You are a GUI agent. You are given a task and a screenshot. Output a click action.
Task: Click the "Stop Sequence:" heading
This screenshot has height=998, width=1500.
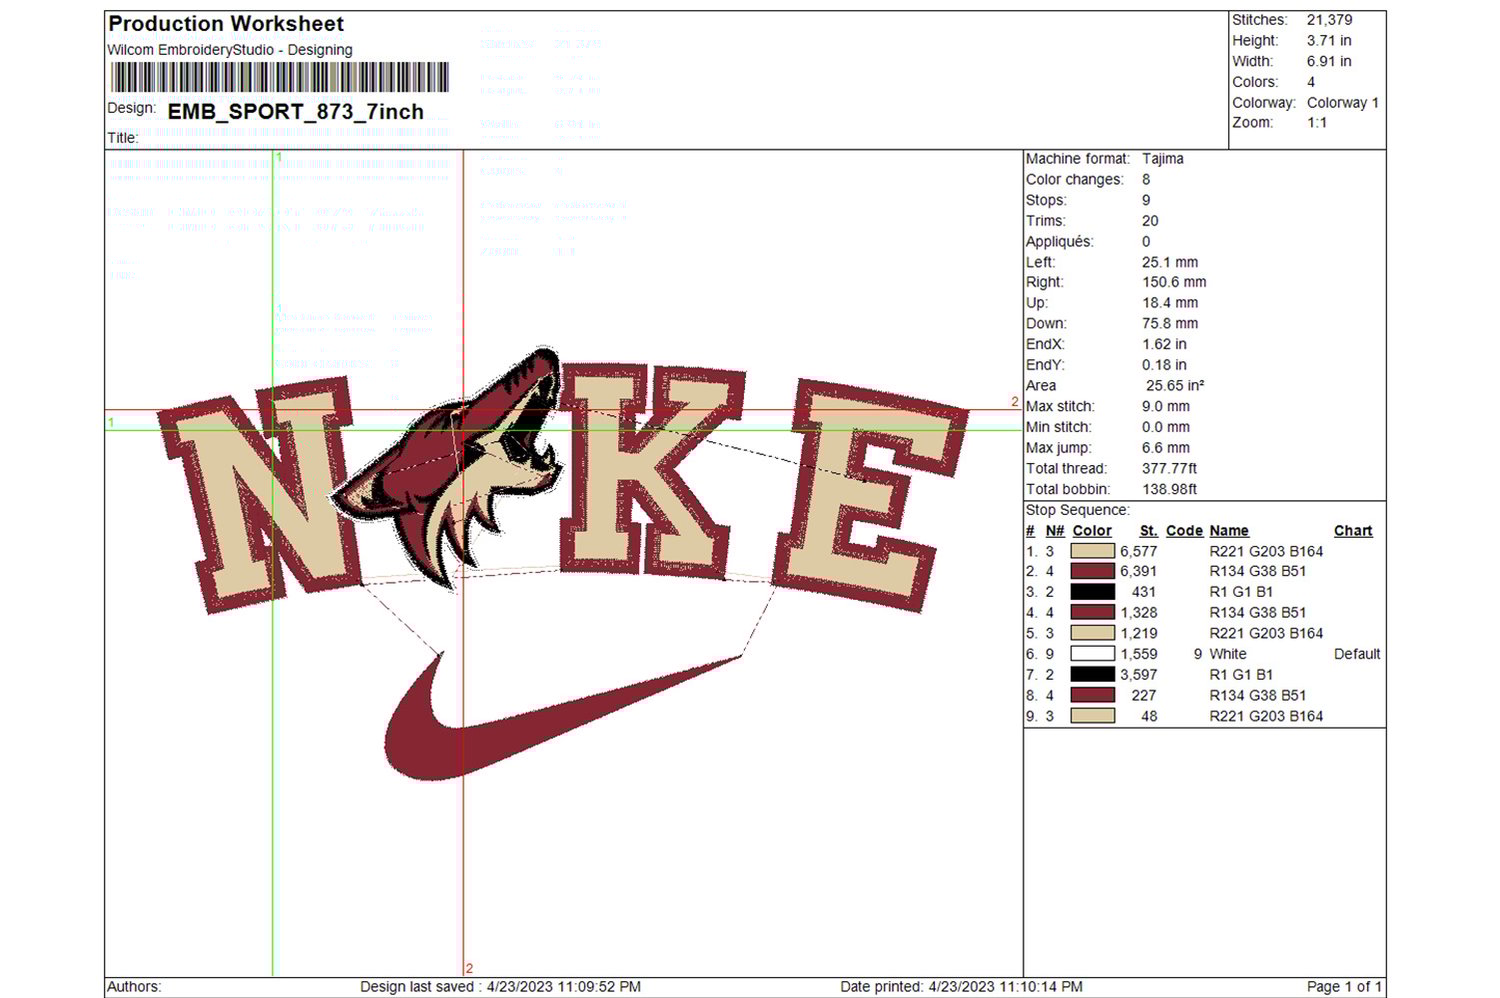(1078, 510)
